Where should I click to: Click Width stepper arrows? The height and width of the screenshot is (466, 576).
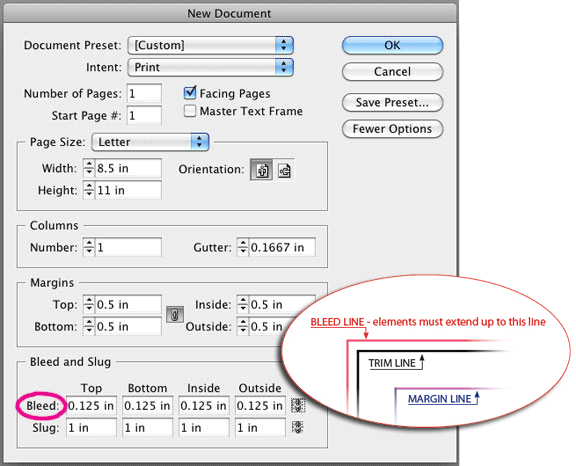[x=89, y=168]
